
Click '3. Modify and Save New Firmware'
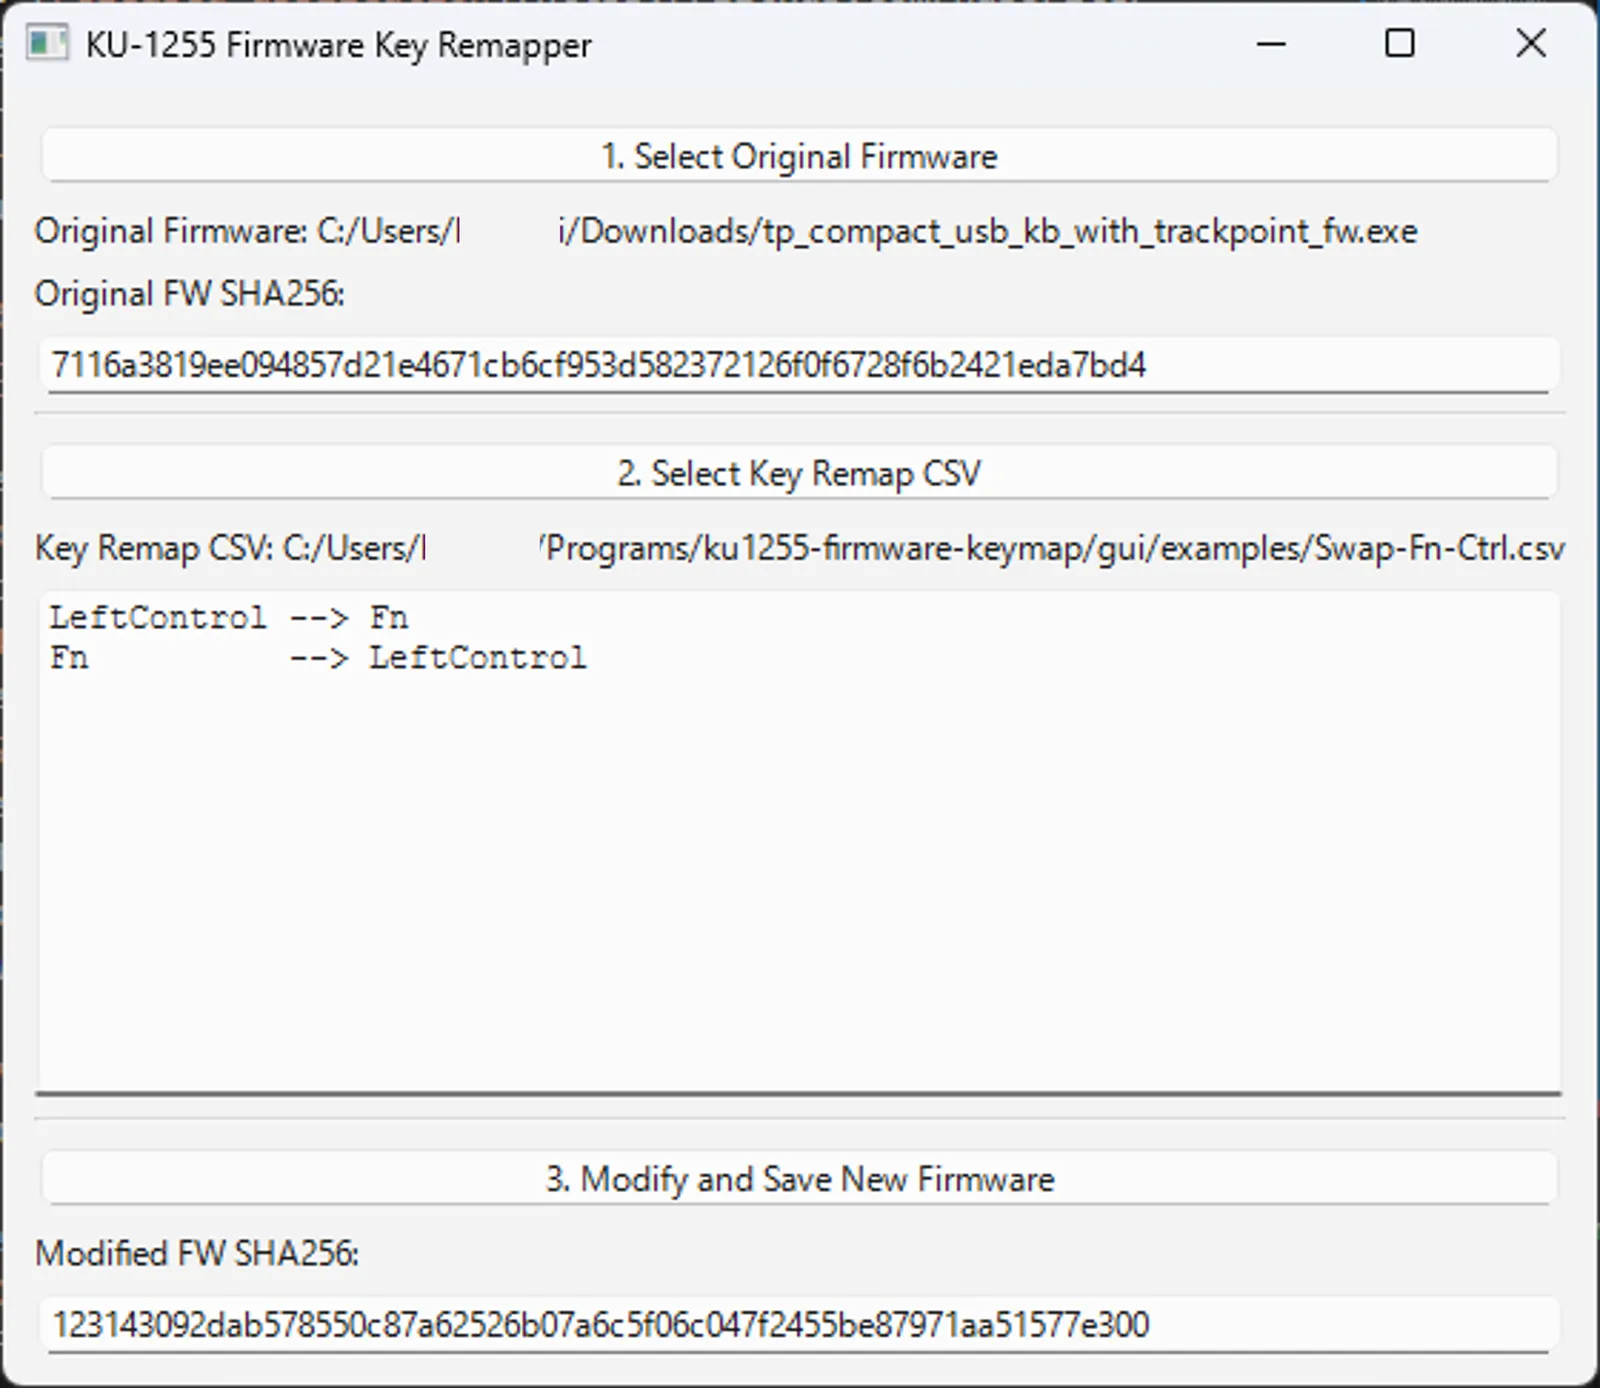pyautogui.click(x=799, y=1178)
